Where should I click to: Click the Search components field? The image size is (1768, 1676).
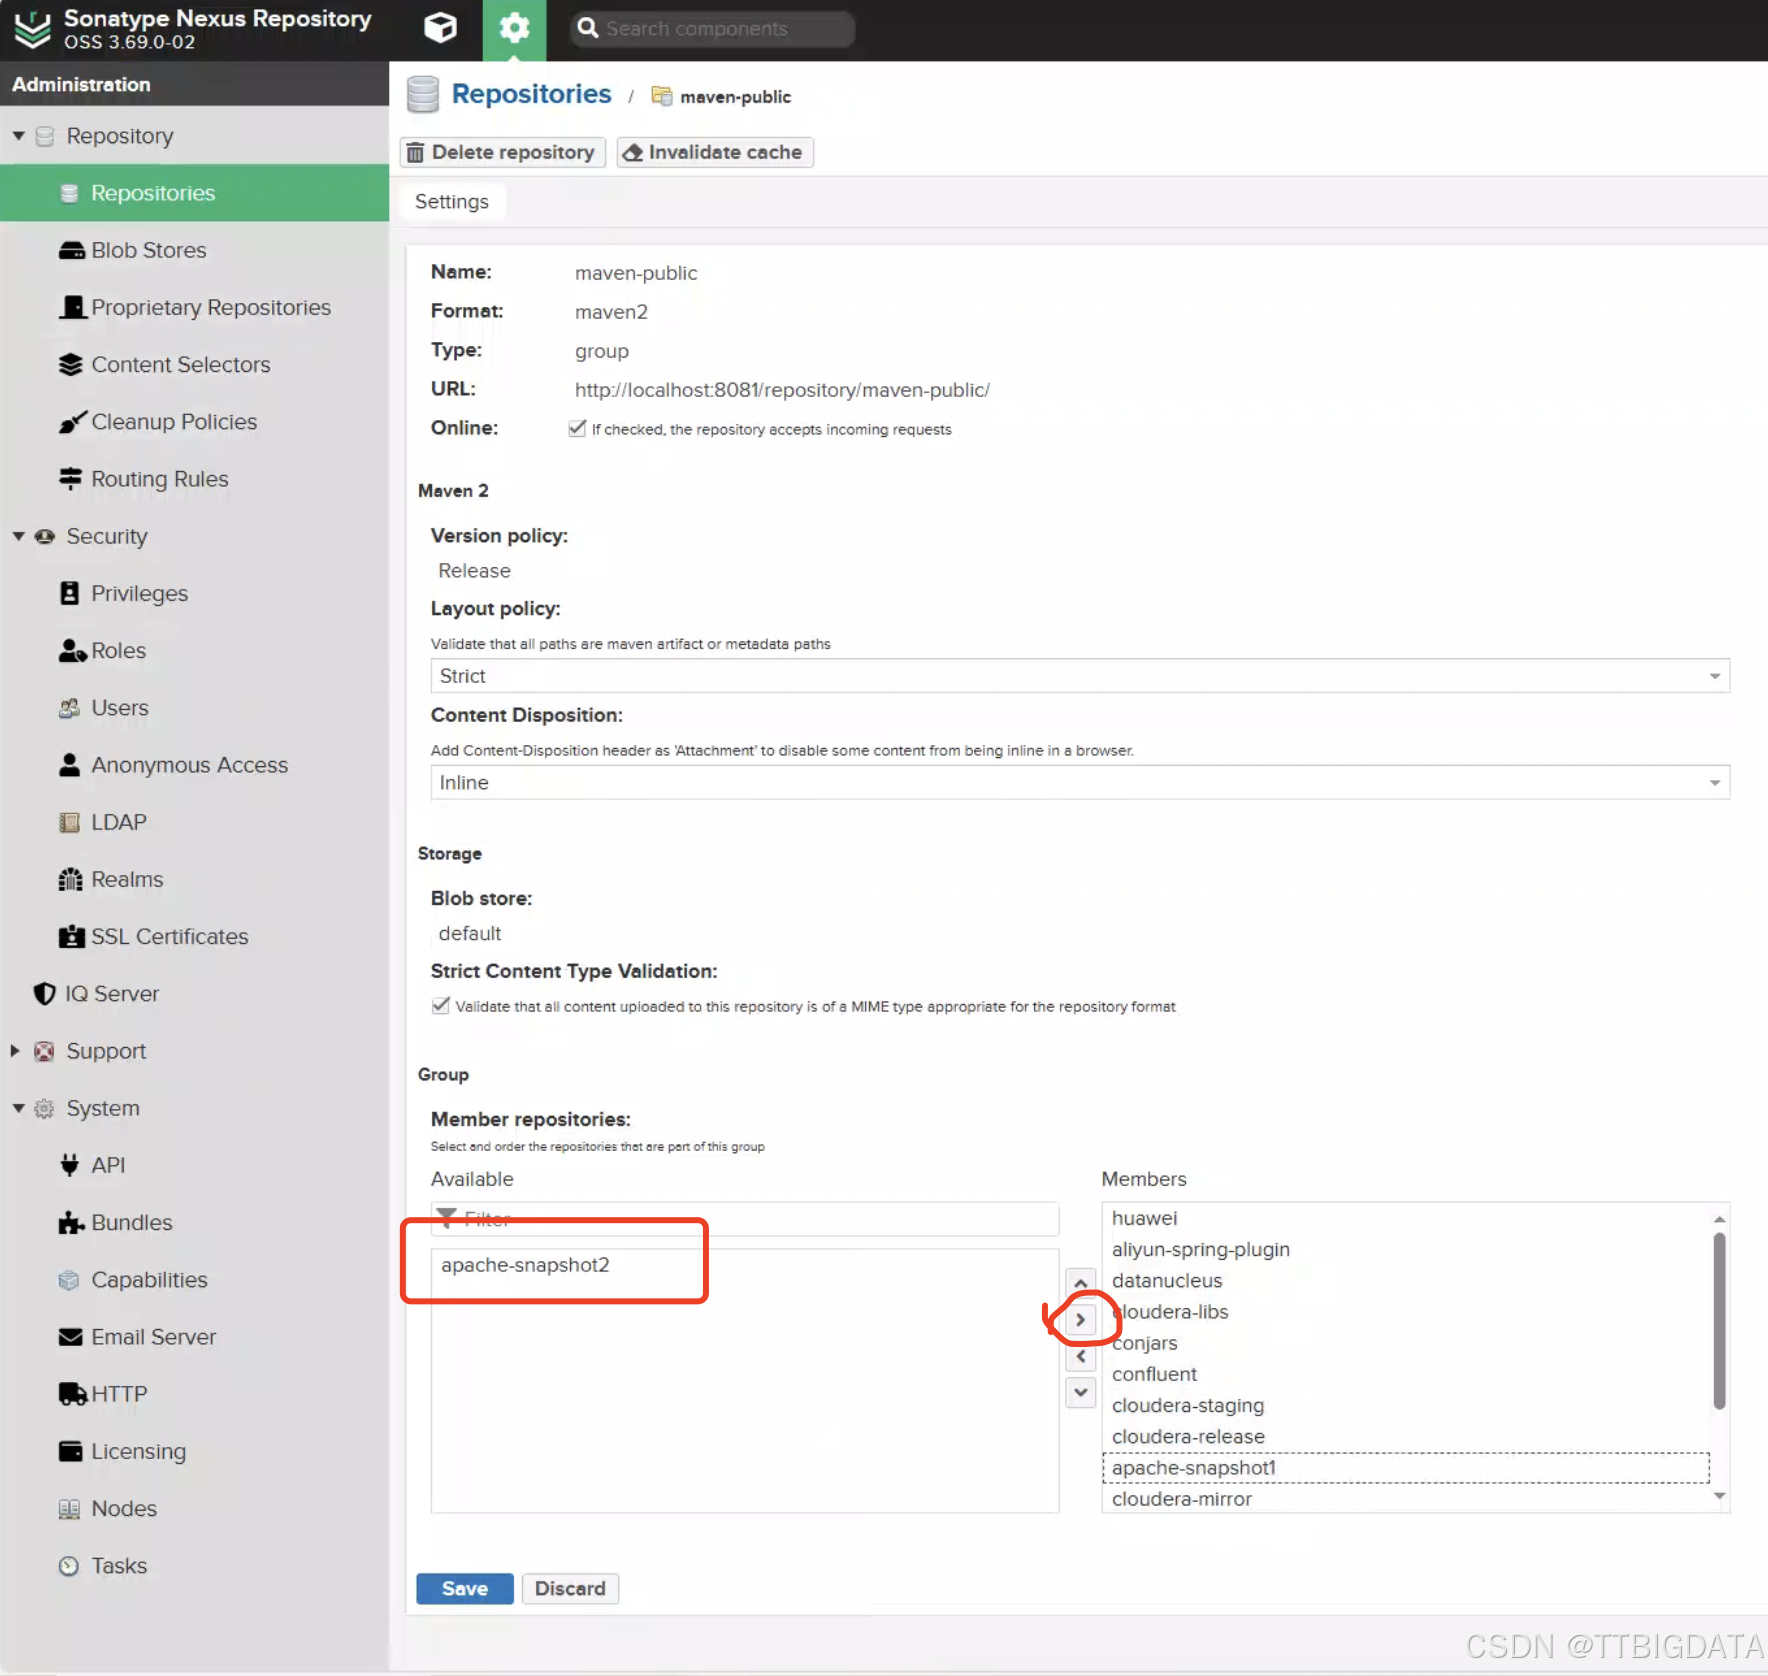[x=712, y=29]
